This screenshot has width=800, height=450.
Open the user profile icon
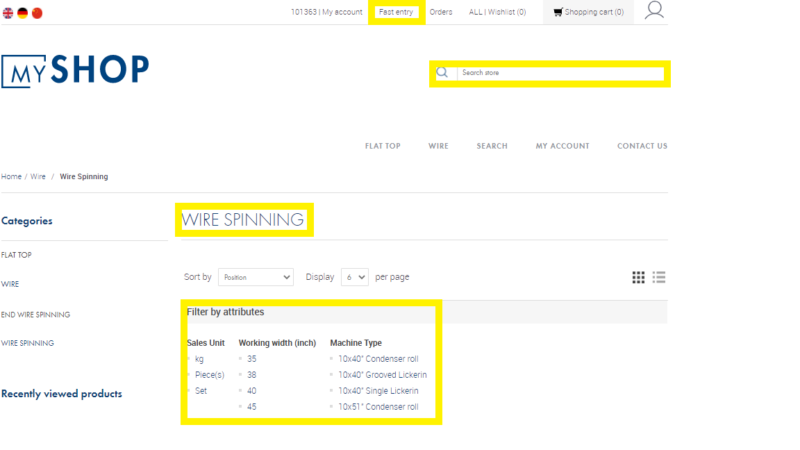tap(654, 11)
